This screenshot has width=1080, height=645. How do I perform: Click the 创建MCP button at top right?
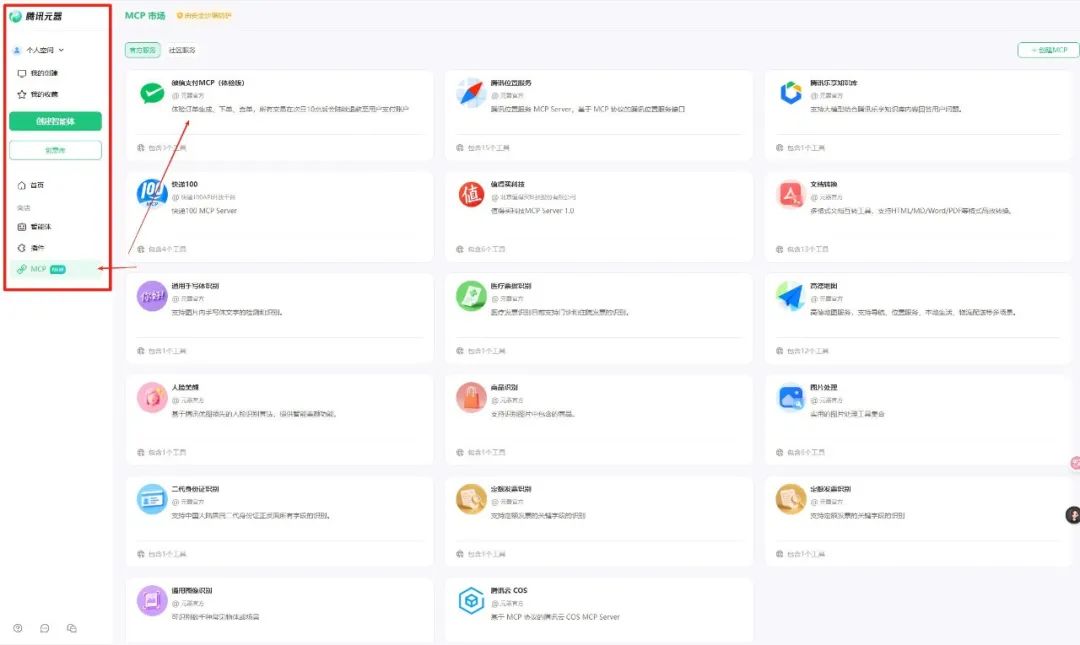(x=1048, y=50)
